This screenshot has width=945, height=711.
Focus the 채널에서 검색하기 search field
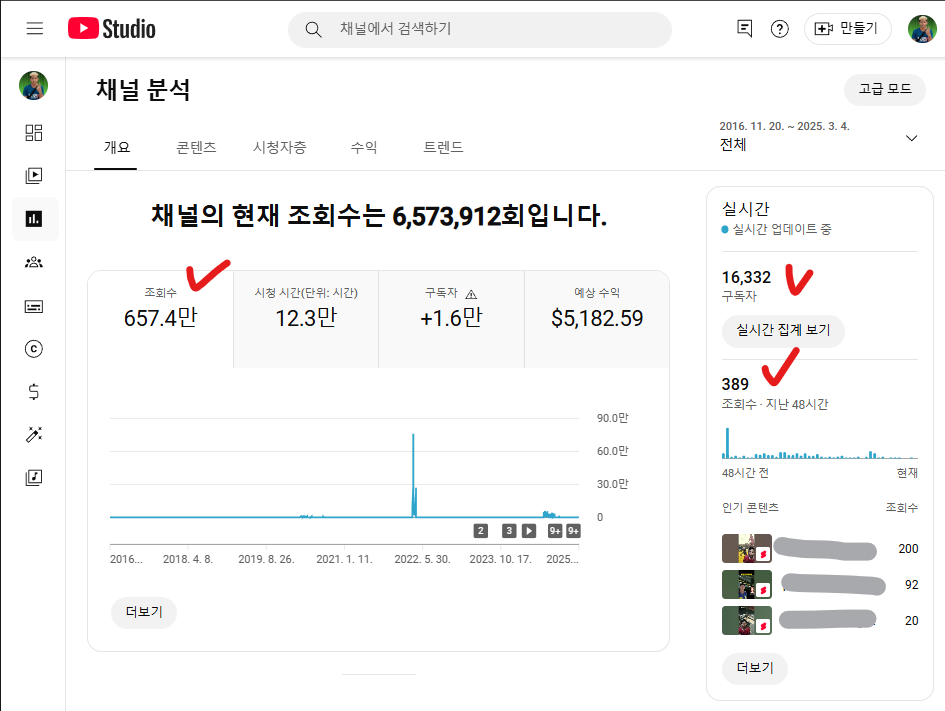pos(480,29)
